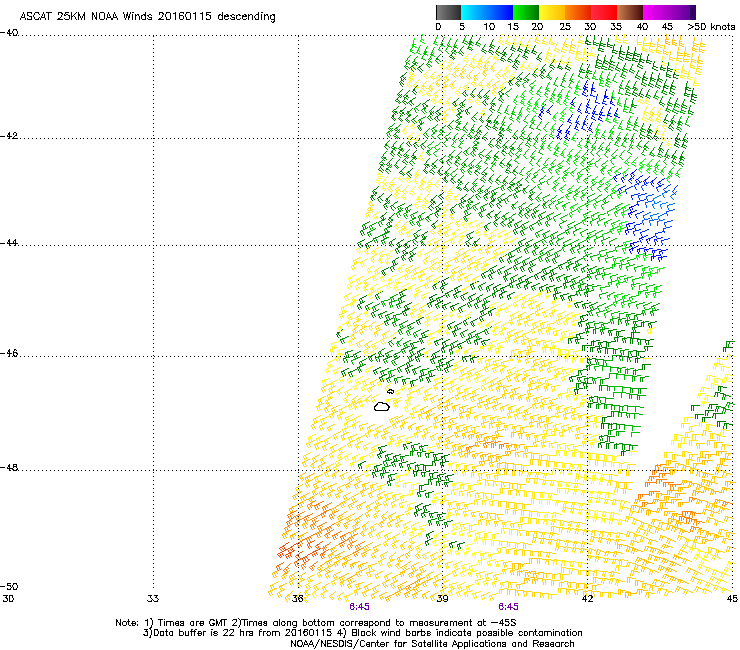Click the latitude axis label '-46'
740x650 pixels.
point(9,353)
